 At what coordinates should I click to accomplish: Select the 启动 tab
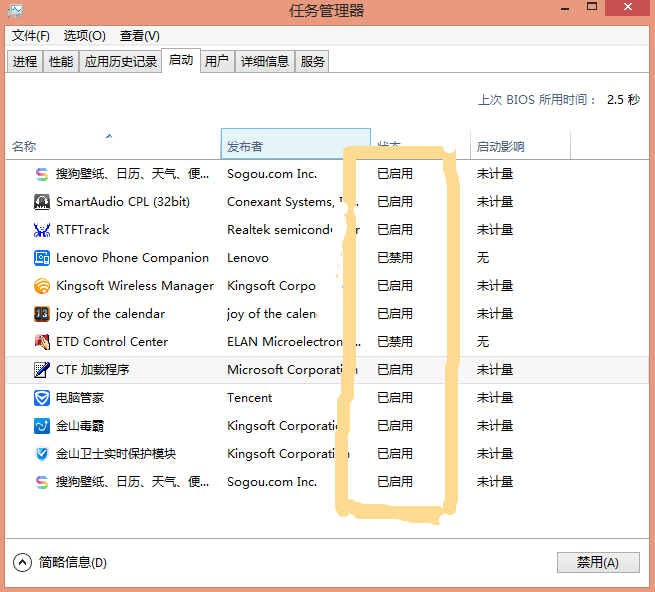point(181,60)
